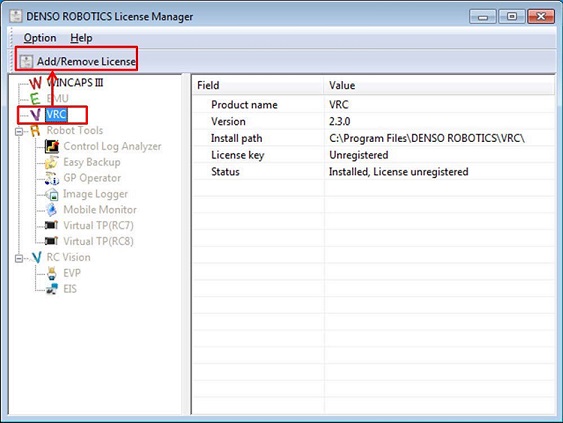Click the Mobile Monitor icon

[52, 210]
